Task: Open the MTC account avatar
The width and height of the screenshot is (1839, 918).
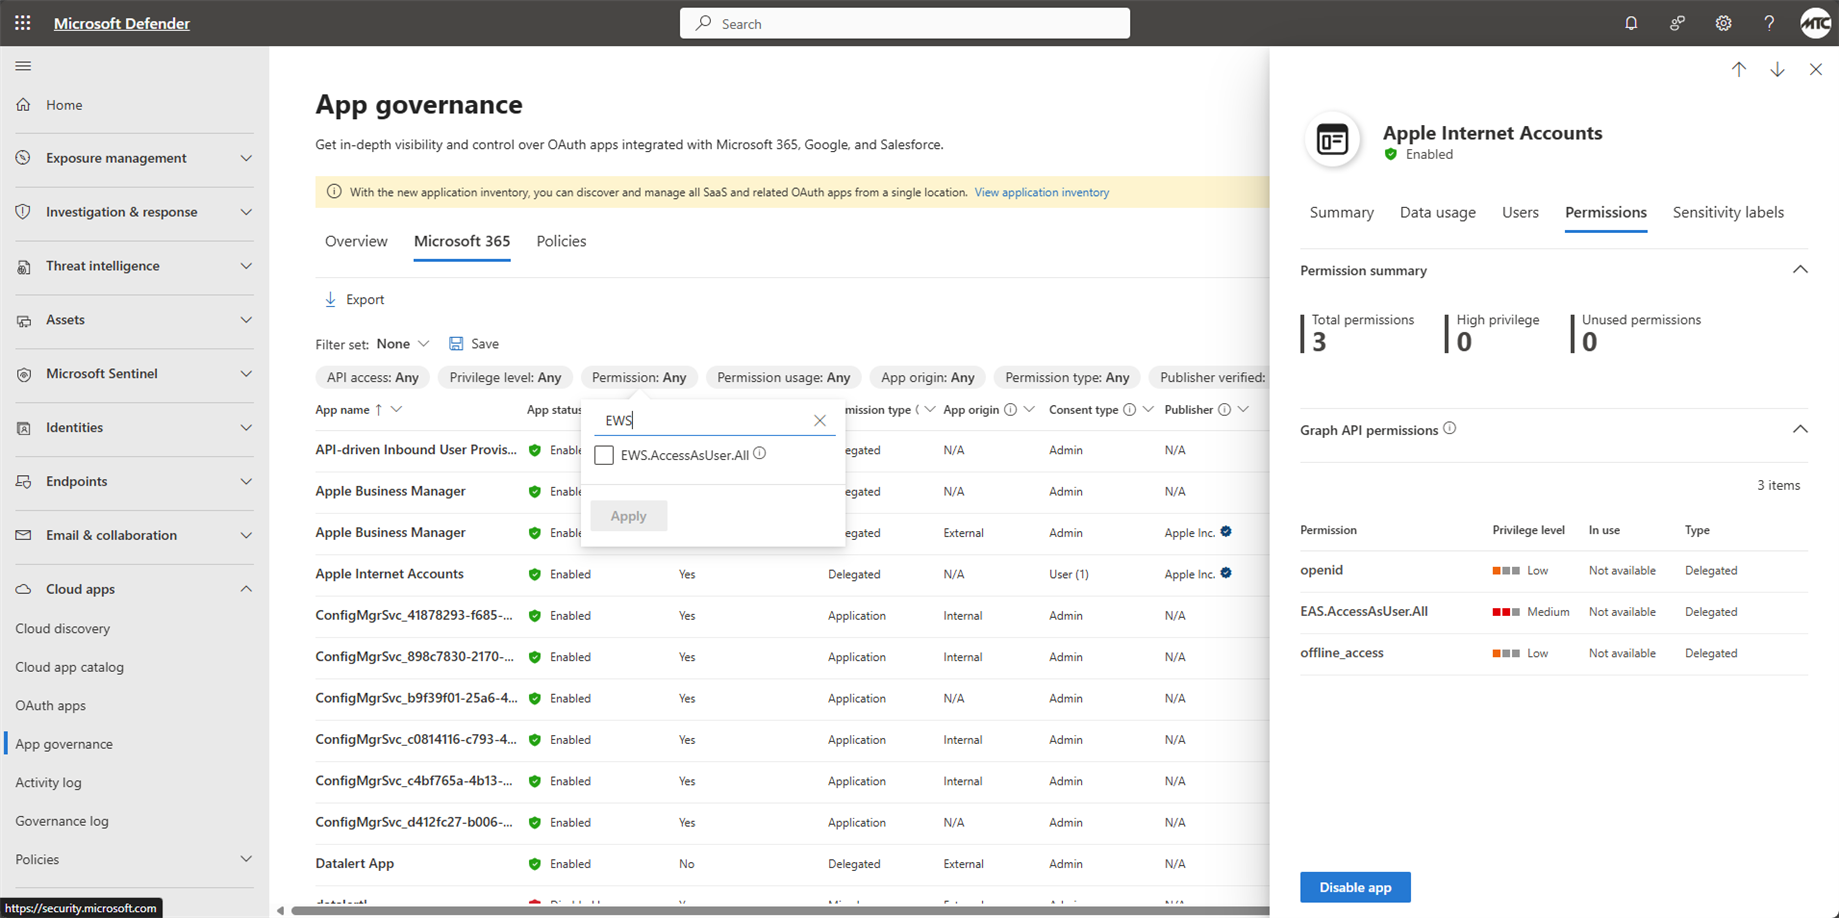Action: point(1815,23)
